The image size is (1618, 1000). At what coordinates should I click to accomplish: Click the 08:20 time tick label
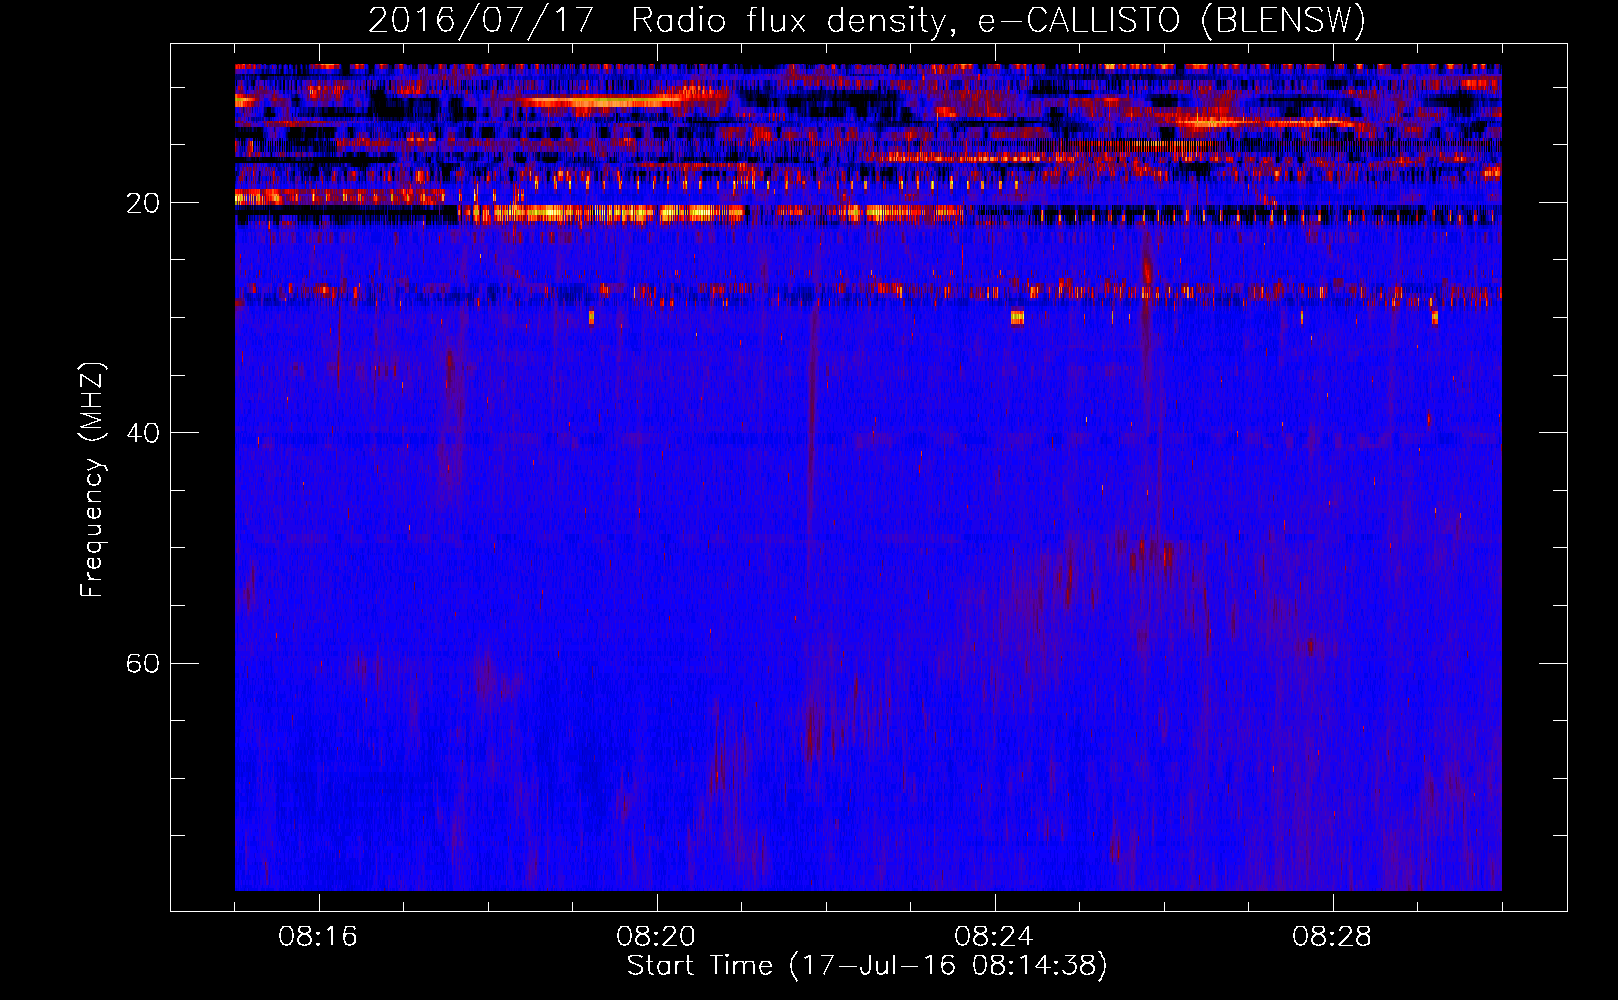656,937
